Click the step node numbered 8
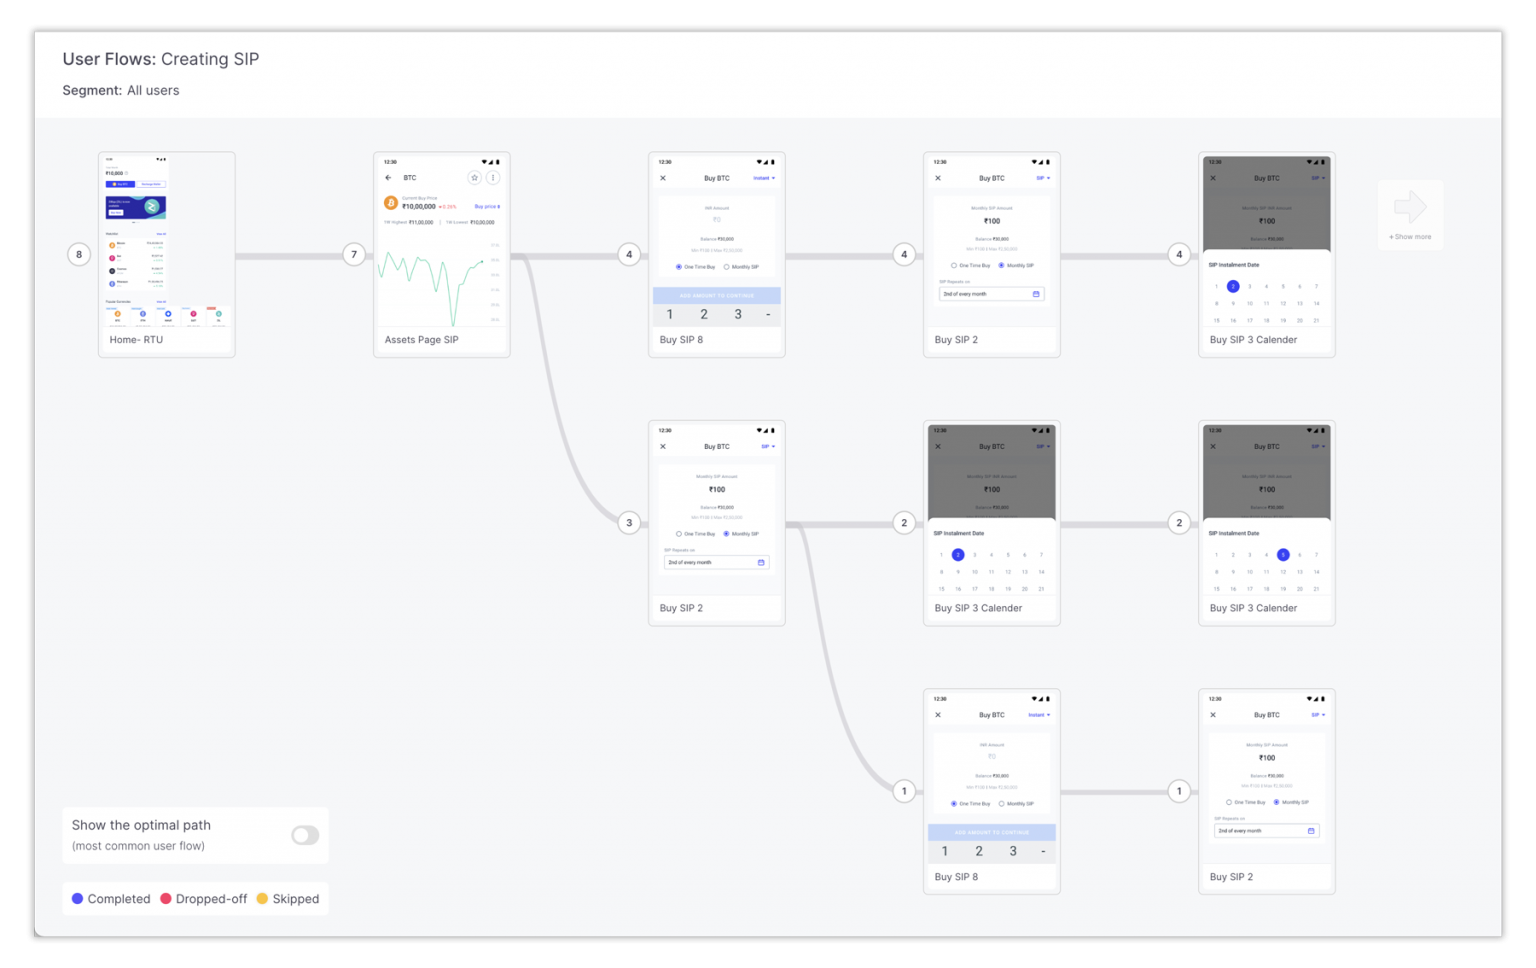The height and width of the screenshot is (968, 1536). (79, 254)
